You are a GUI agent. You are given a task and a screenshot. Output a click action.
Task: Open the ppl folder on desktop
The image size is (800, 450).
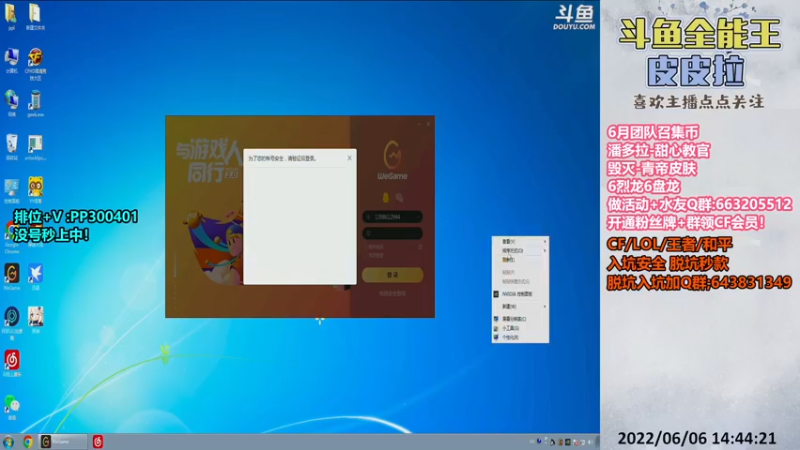point(11,16)
